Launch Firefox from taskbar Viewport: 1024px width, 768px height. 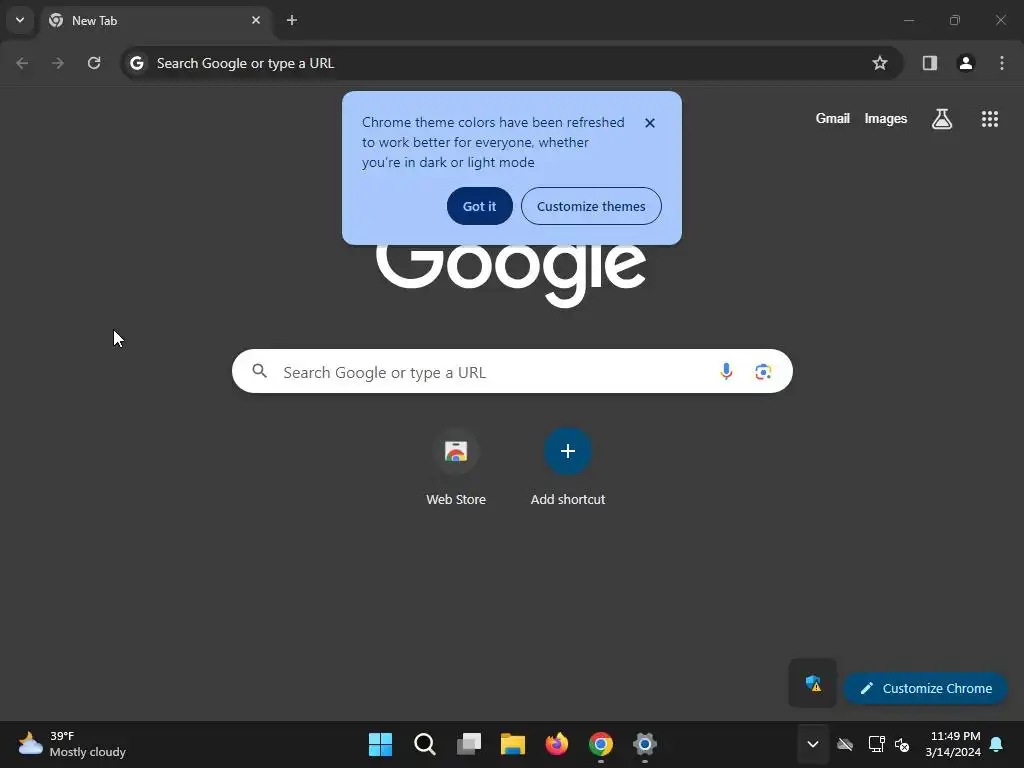557,744
